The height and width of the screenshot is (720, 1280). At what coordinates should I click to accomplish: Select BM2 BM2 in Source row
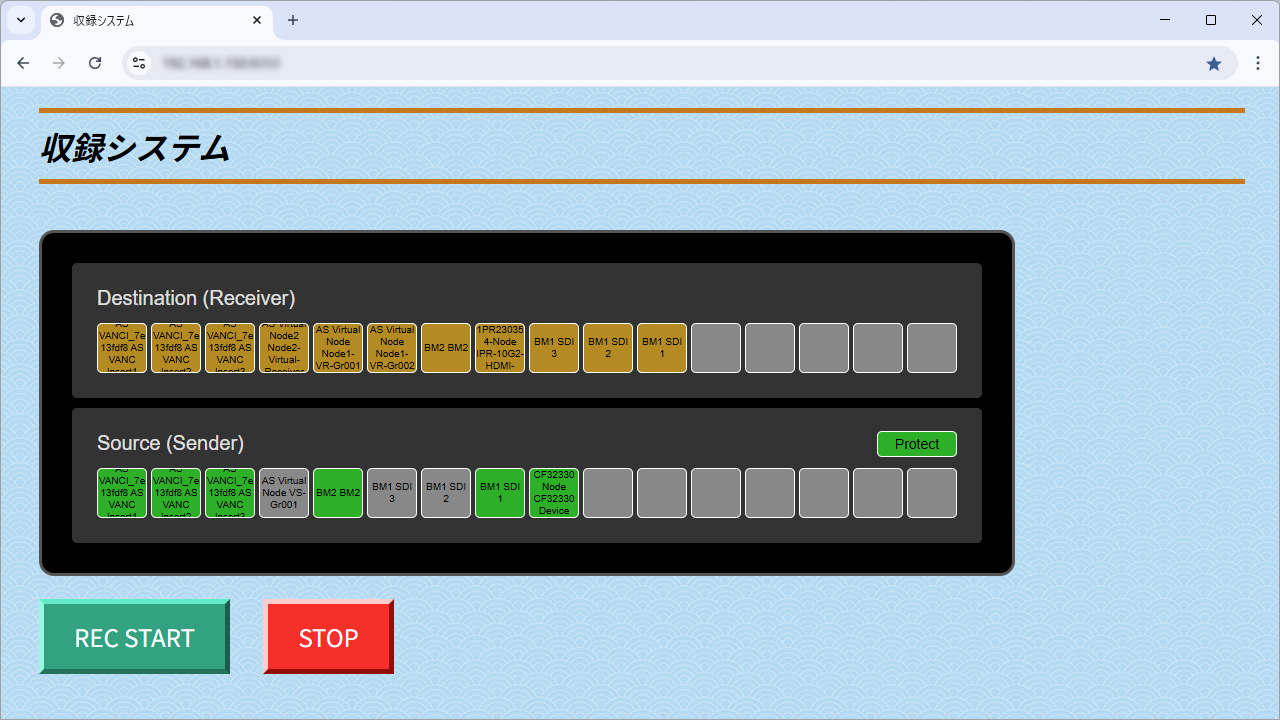pos(338,493)
